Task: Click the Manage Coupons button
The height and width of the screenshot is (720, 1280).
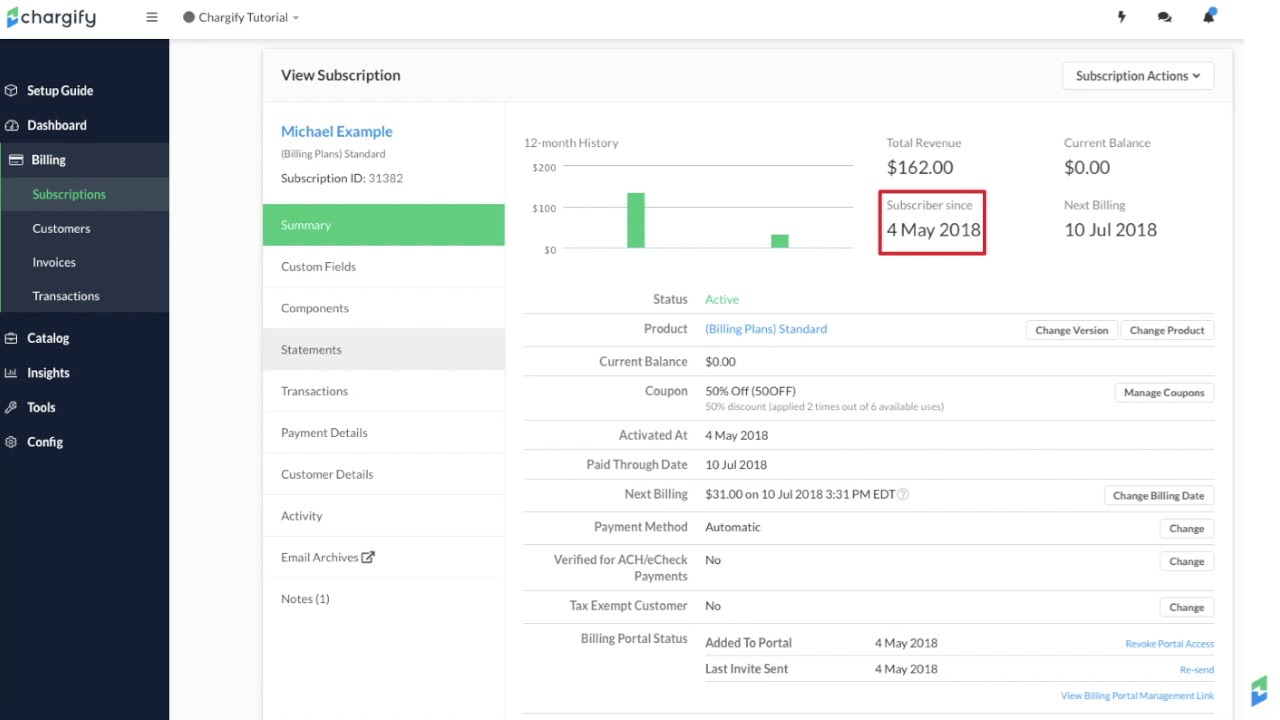Action: point(1164,393)
